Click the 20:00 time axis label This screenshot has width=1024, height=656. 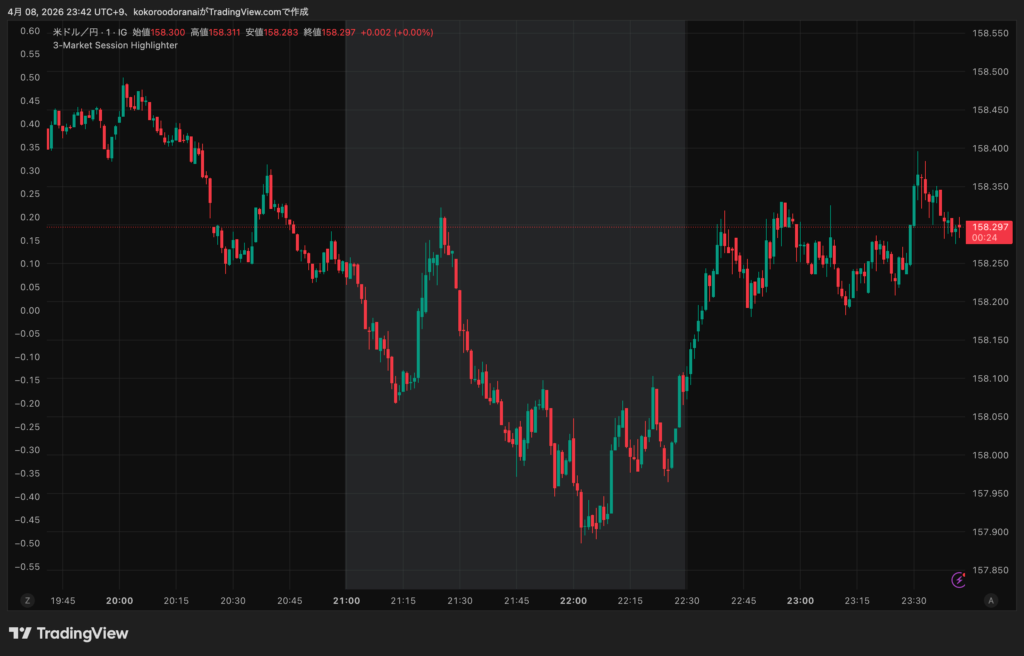120,601
